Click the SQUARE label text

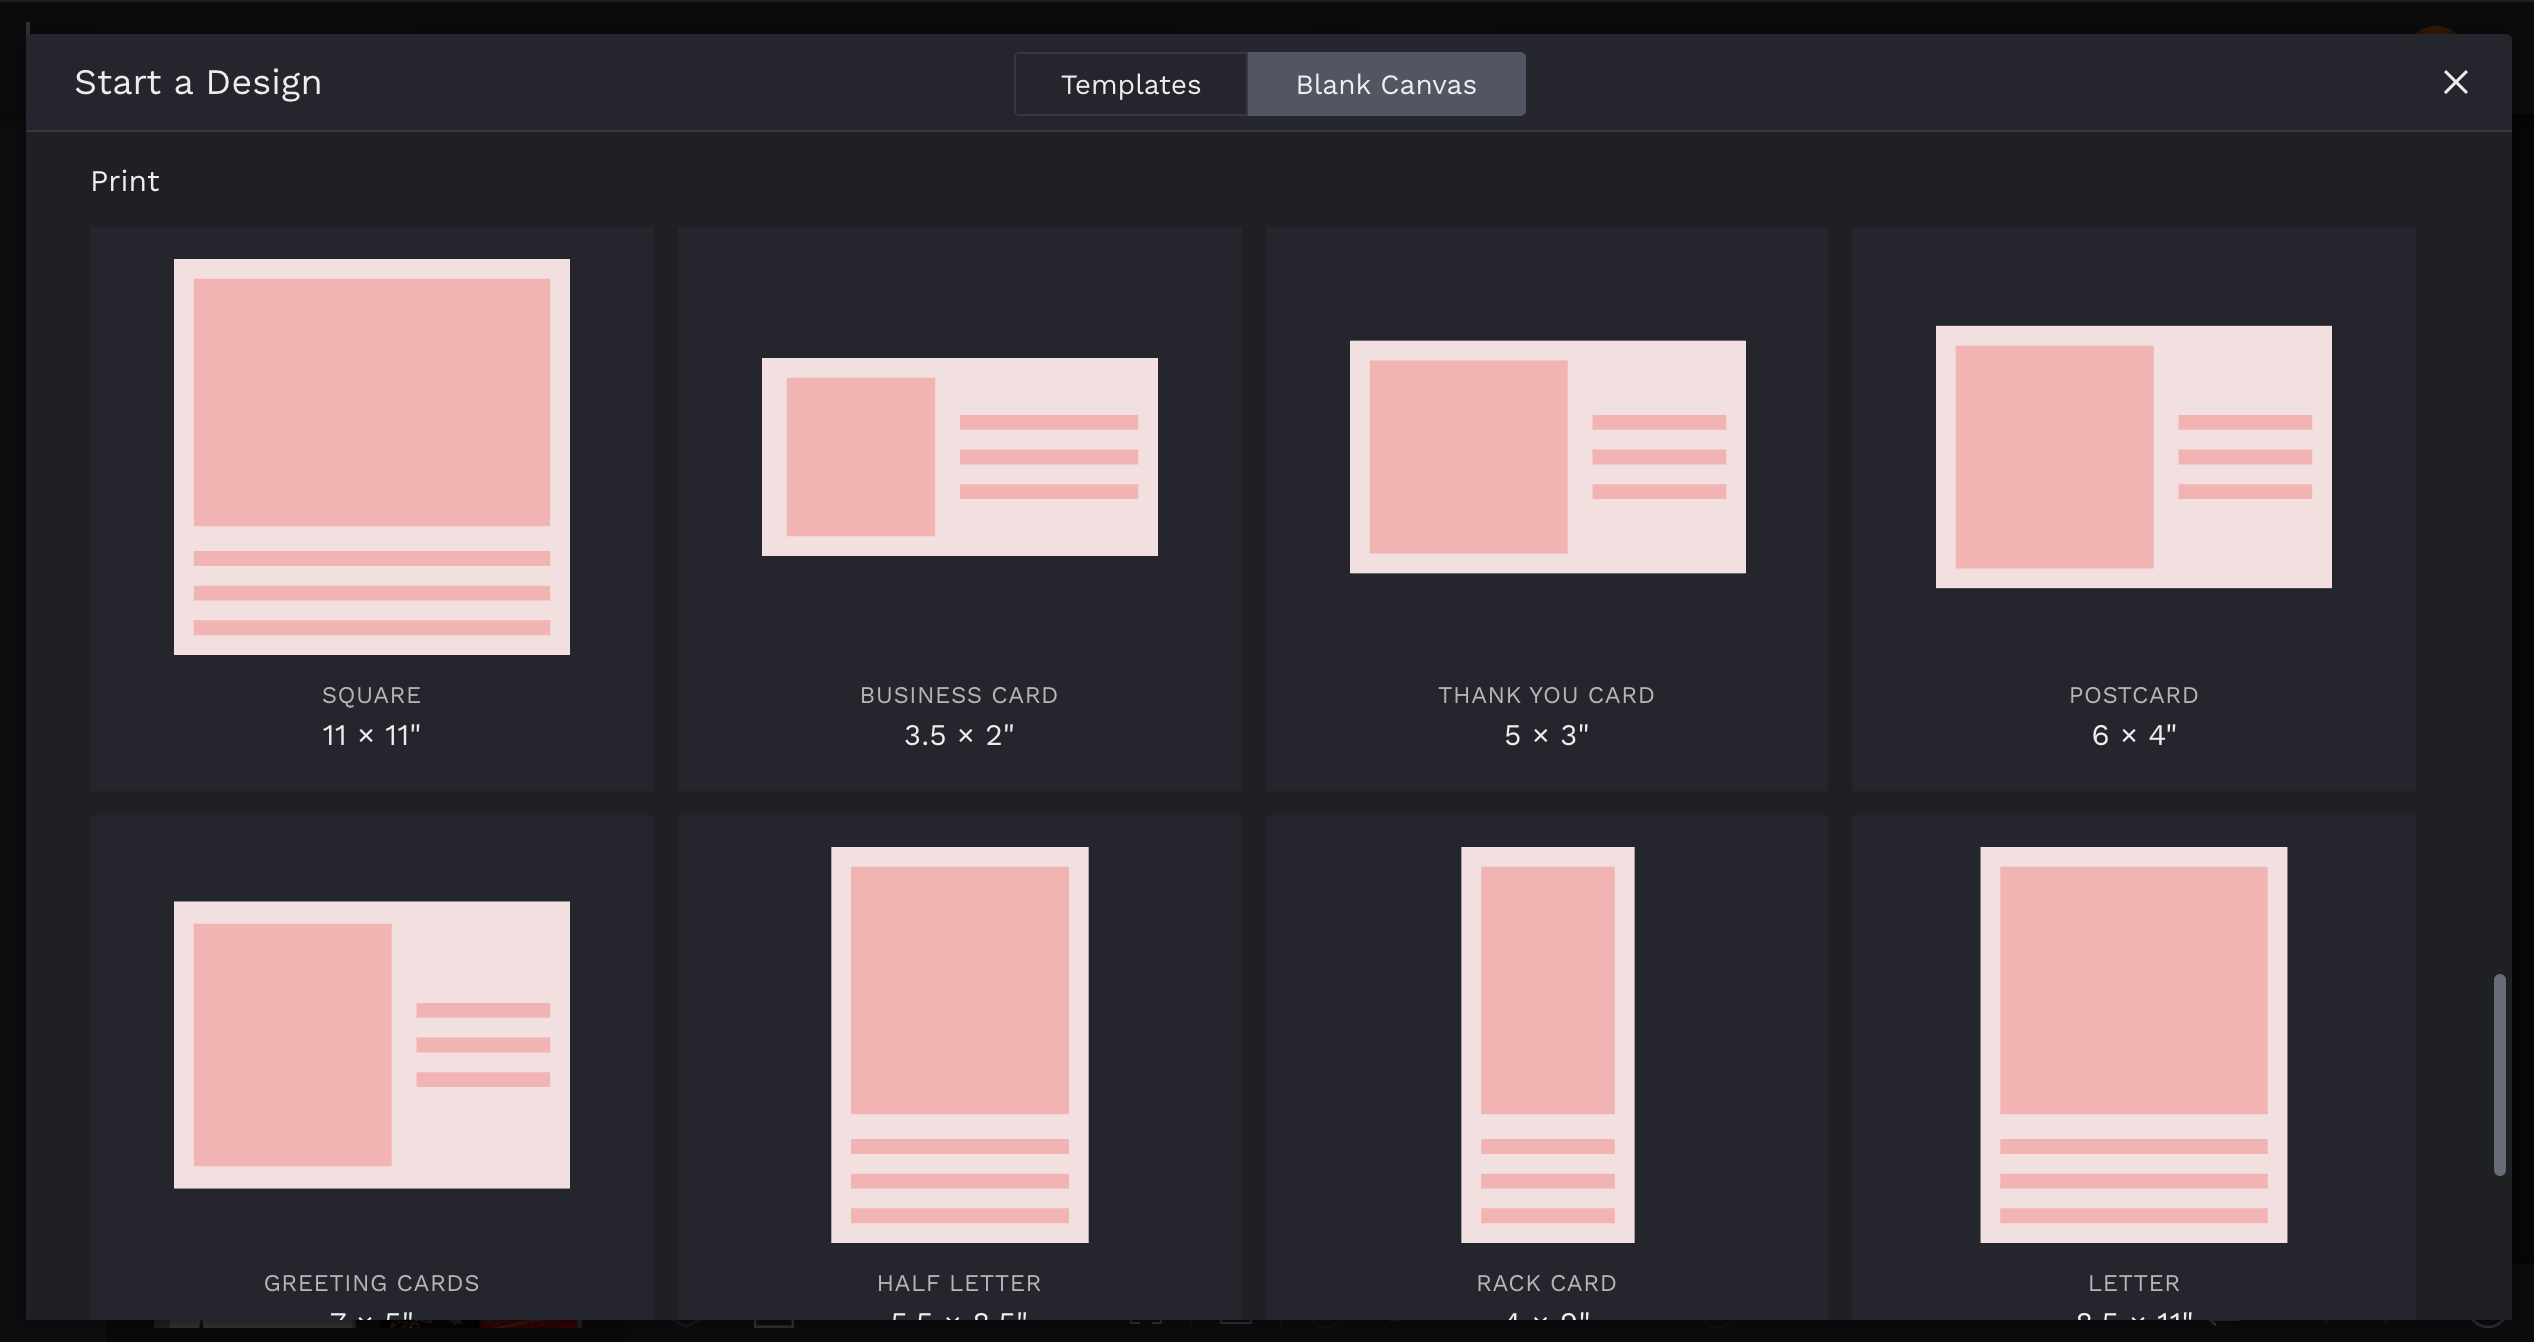[372, 695]
